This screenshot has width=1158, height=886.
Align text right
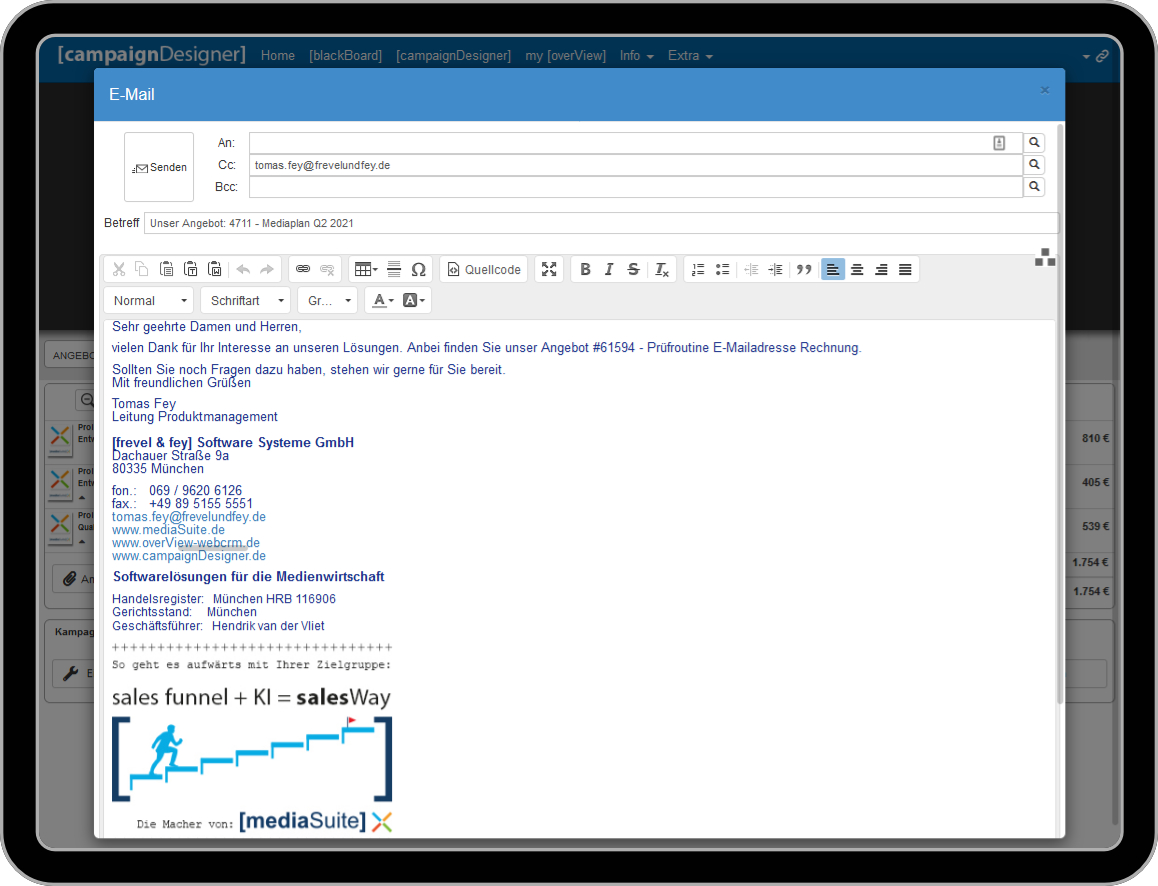click(x=881, y=269)
